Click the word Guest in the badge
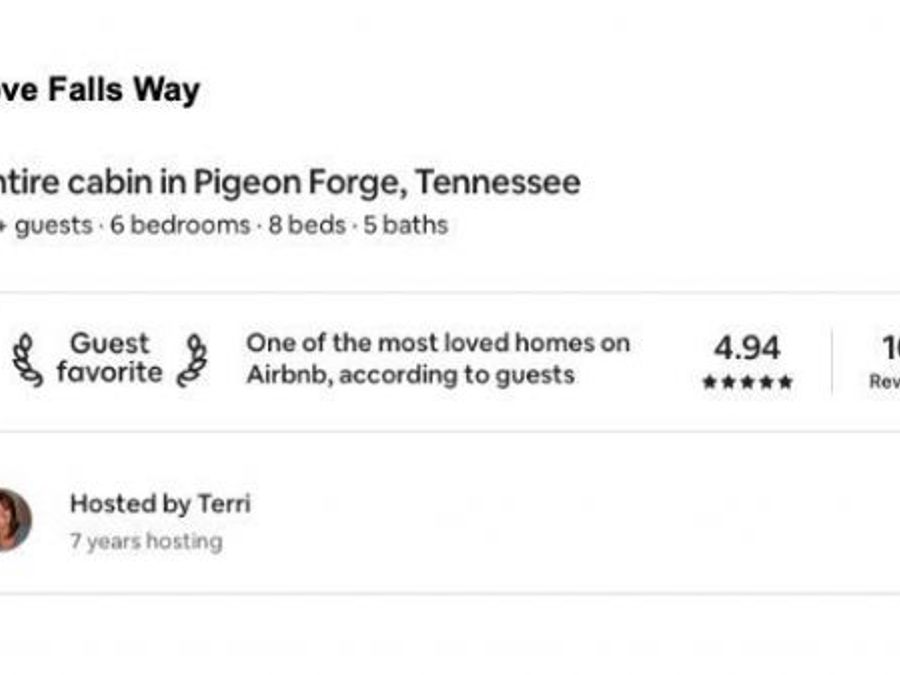Image resolution: width=900 pixels, height=675 pixels. click(x=110, y=344)
